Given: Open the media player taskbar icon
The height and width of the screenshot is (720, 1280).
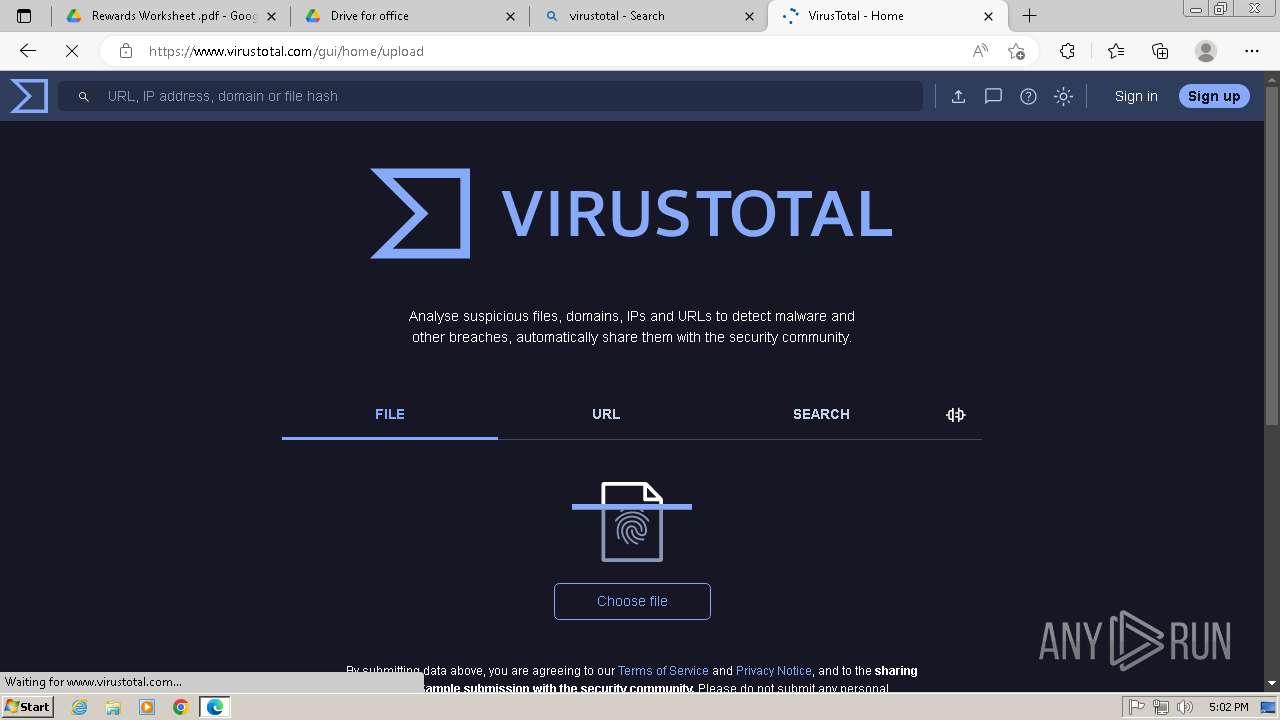Looking at the screenshot, I should pyautogui.click(x=147, y=707).
